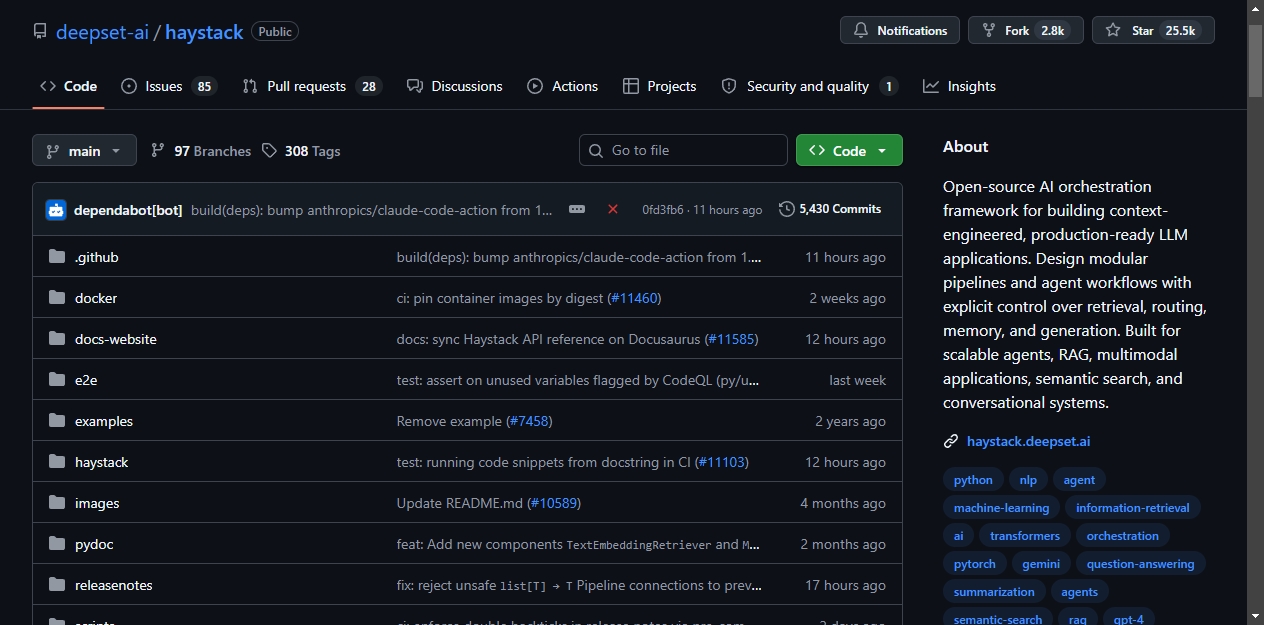Open the Pull requests tab
This screenshot has width=1264, height=625.
pyautogui.click(x=312, y=86)
